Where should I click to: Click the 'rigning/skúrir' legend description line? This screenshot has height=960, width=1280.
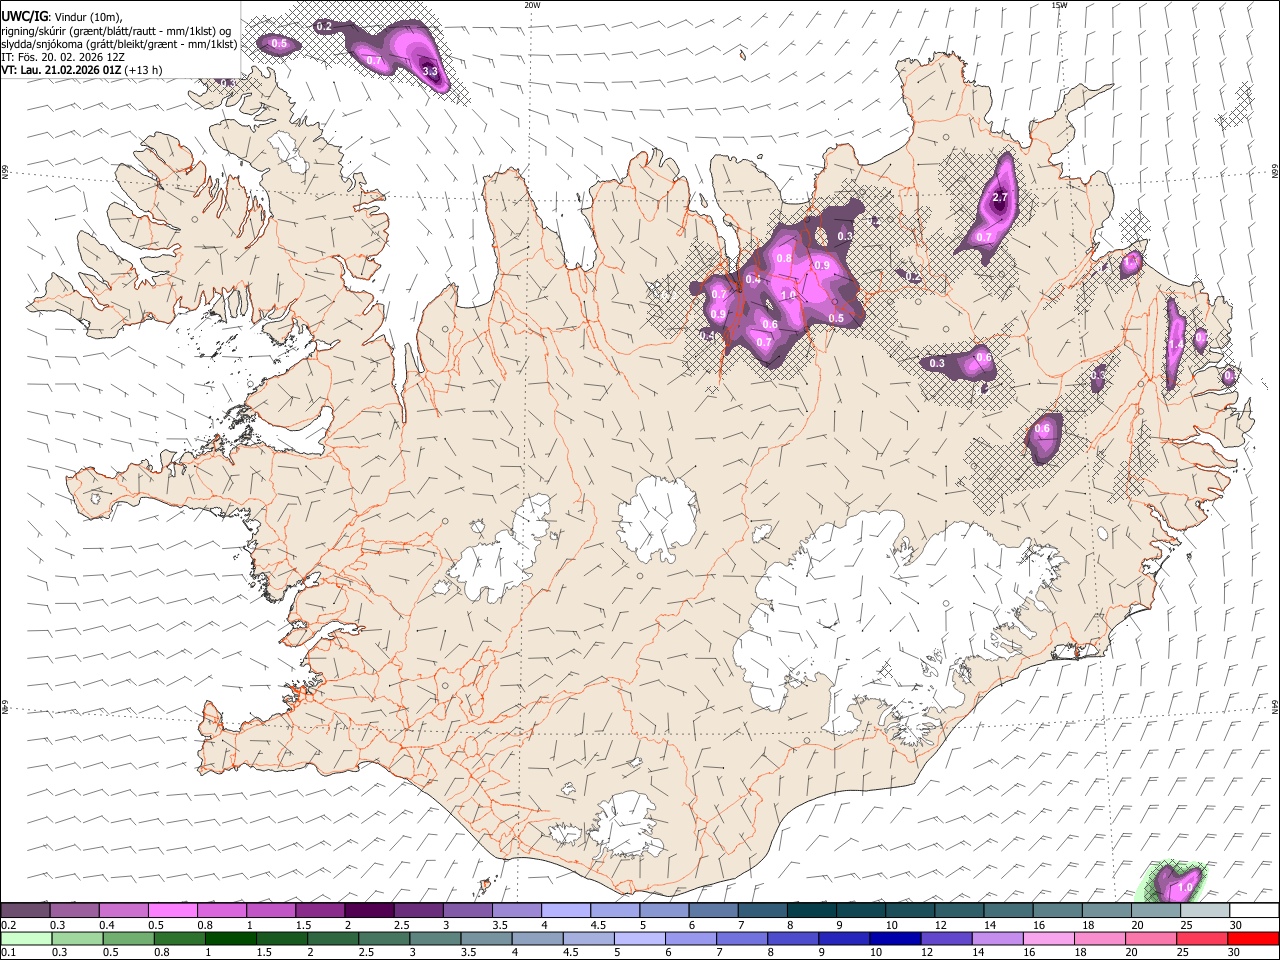tap(116, 30)
